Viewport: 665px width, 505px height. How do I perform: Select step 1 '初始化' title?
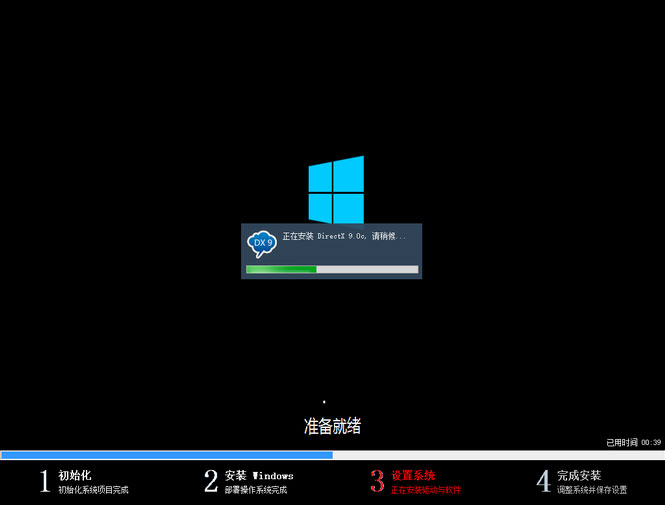75,475
